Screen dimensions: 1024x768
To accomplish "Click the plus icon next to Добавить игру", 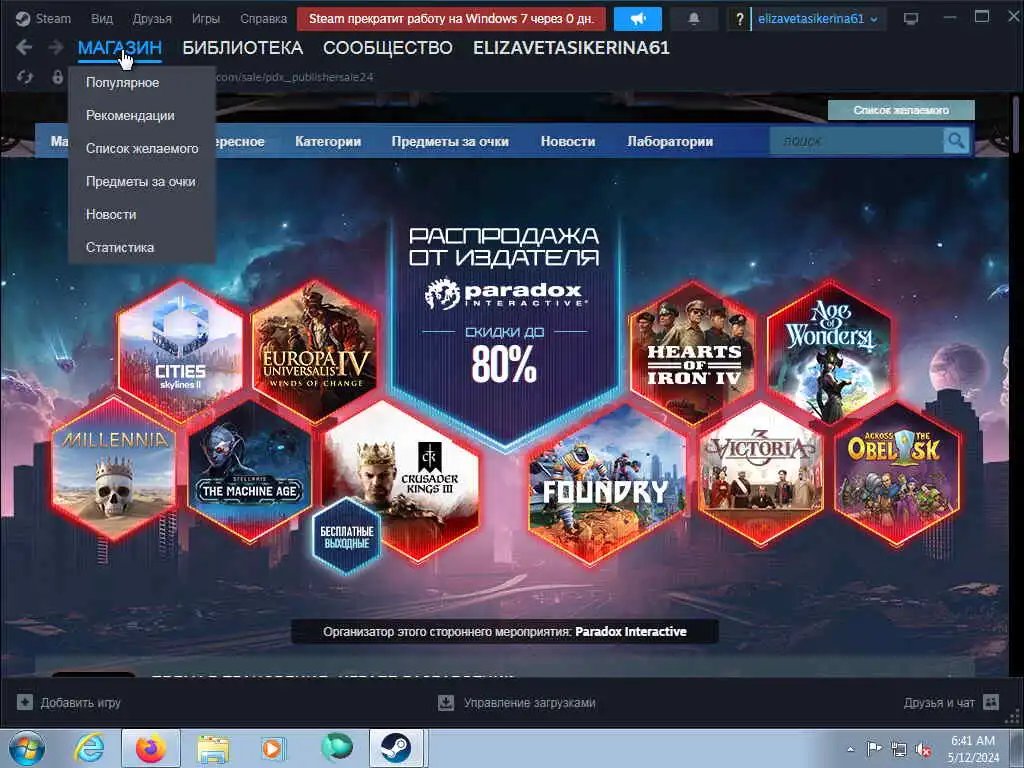I will click(25, 703).
